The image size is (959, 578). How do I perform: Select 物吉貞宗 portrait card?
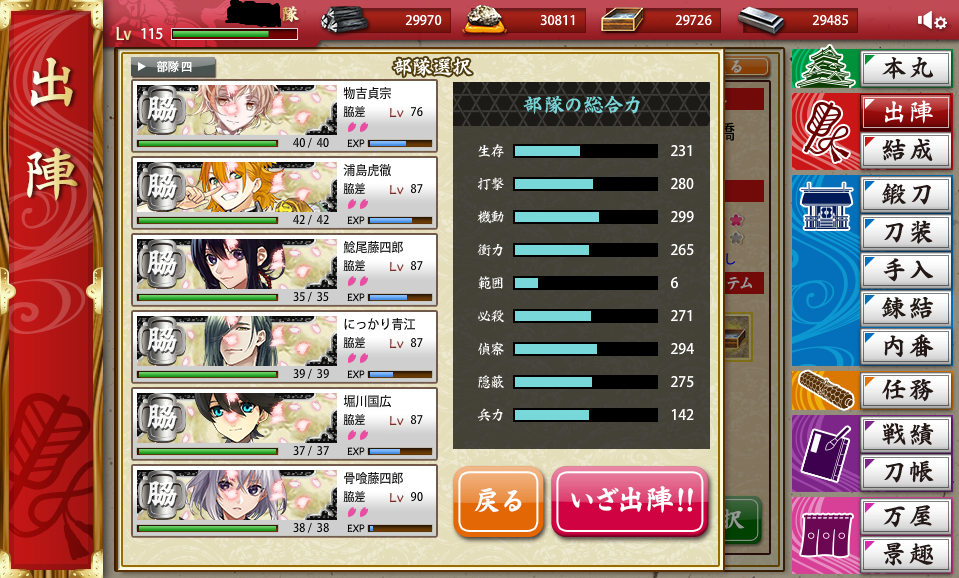(284, 116)
